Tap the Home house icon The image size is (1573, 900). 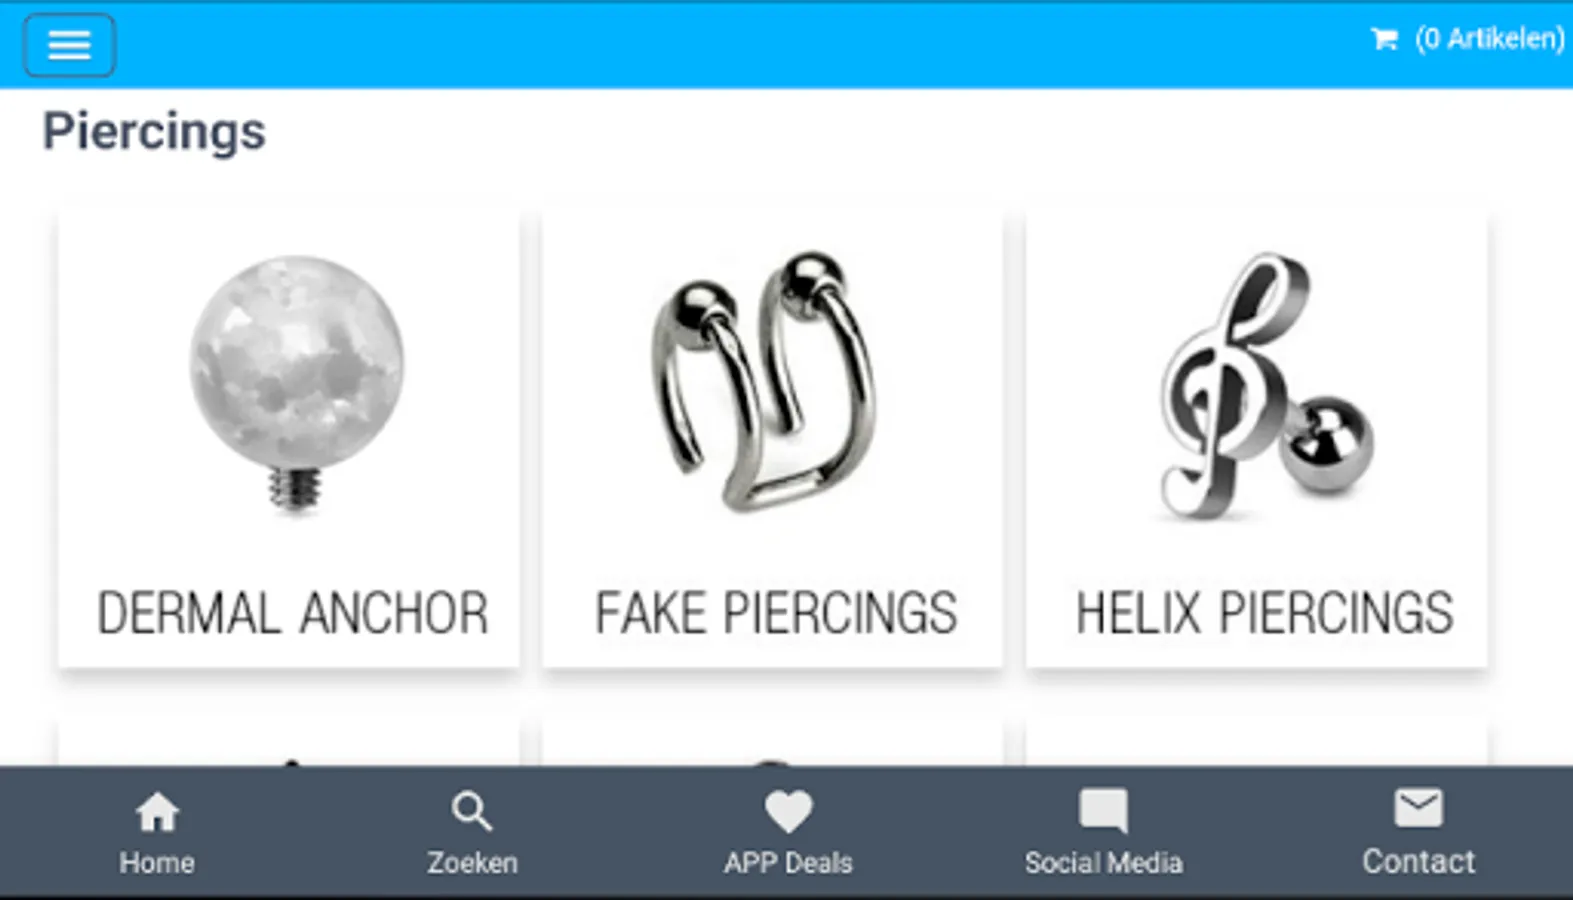pyautogui.click(x=157, y=813)
